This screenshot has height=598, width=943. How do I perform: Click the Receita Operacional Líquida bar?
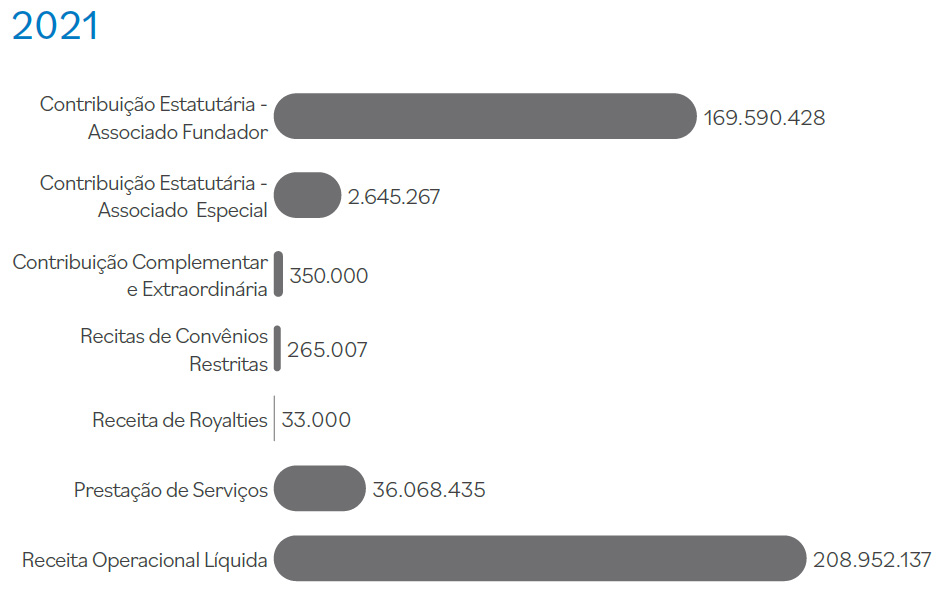coord(540,558)
